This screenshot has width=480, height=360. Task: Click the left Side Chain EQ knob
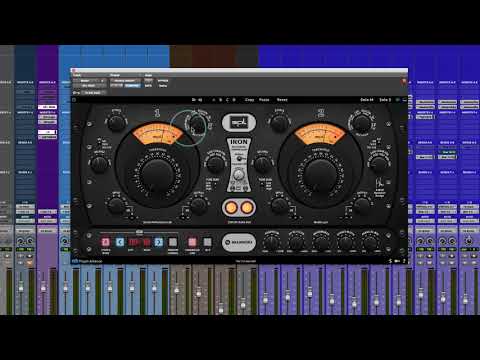pyautogui.click(x=215, y=163)
